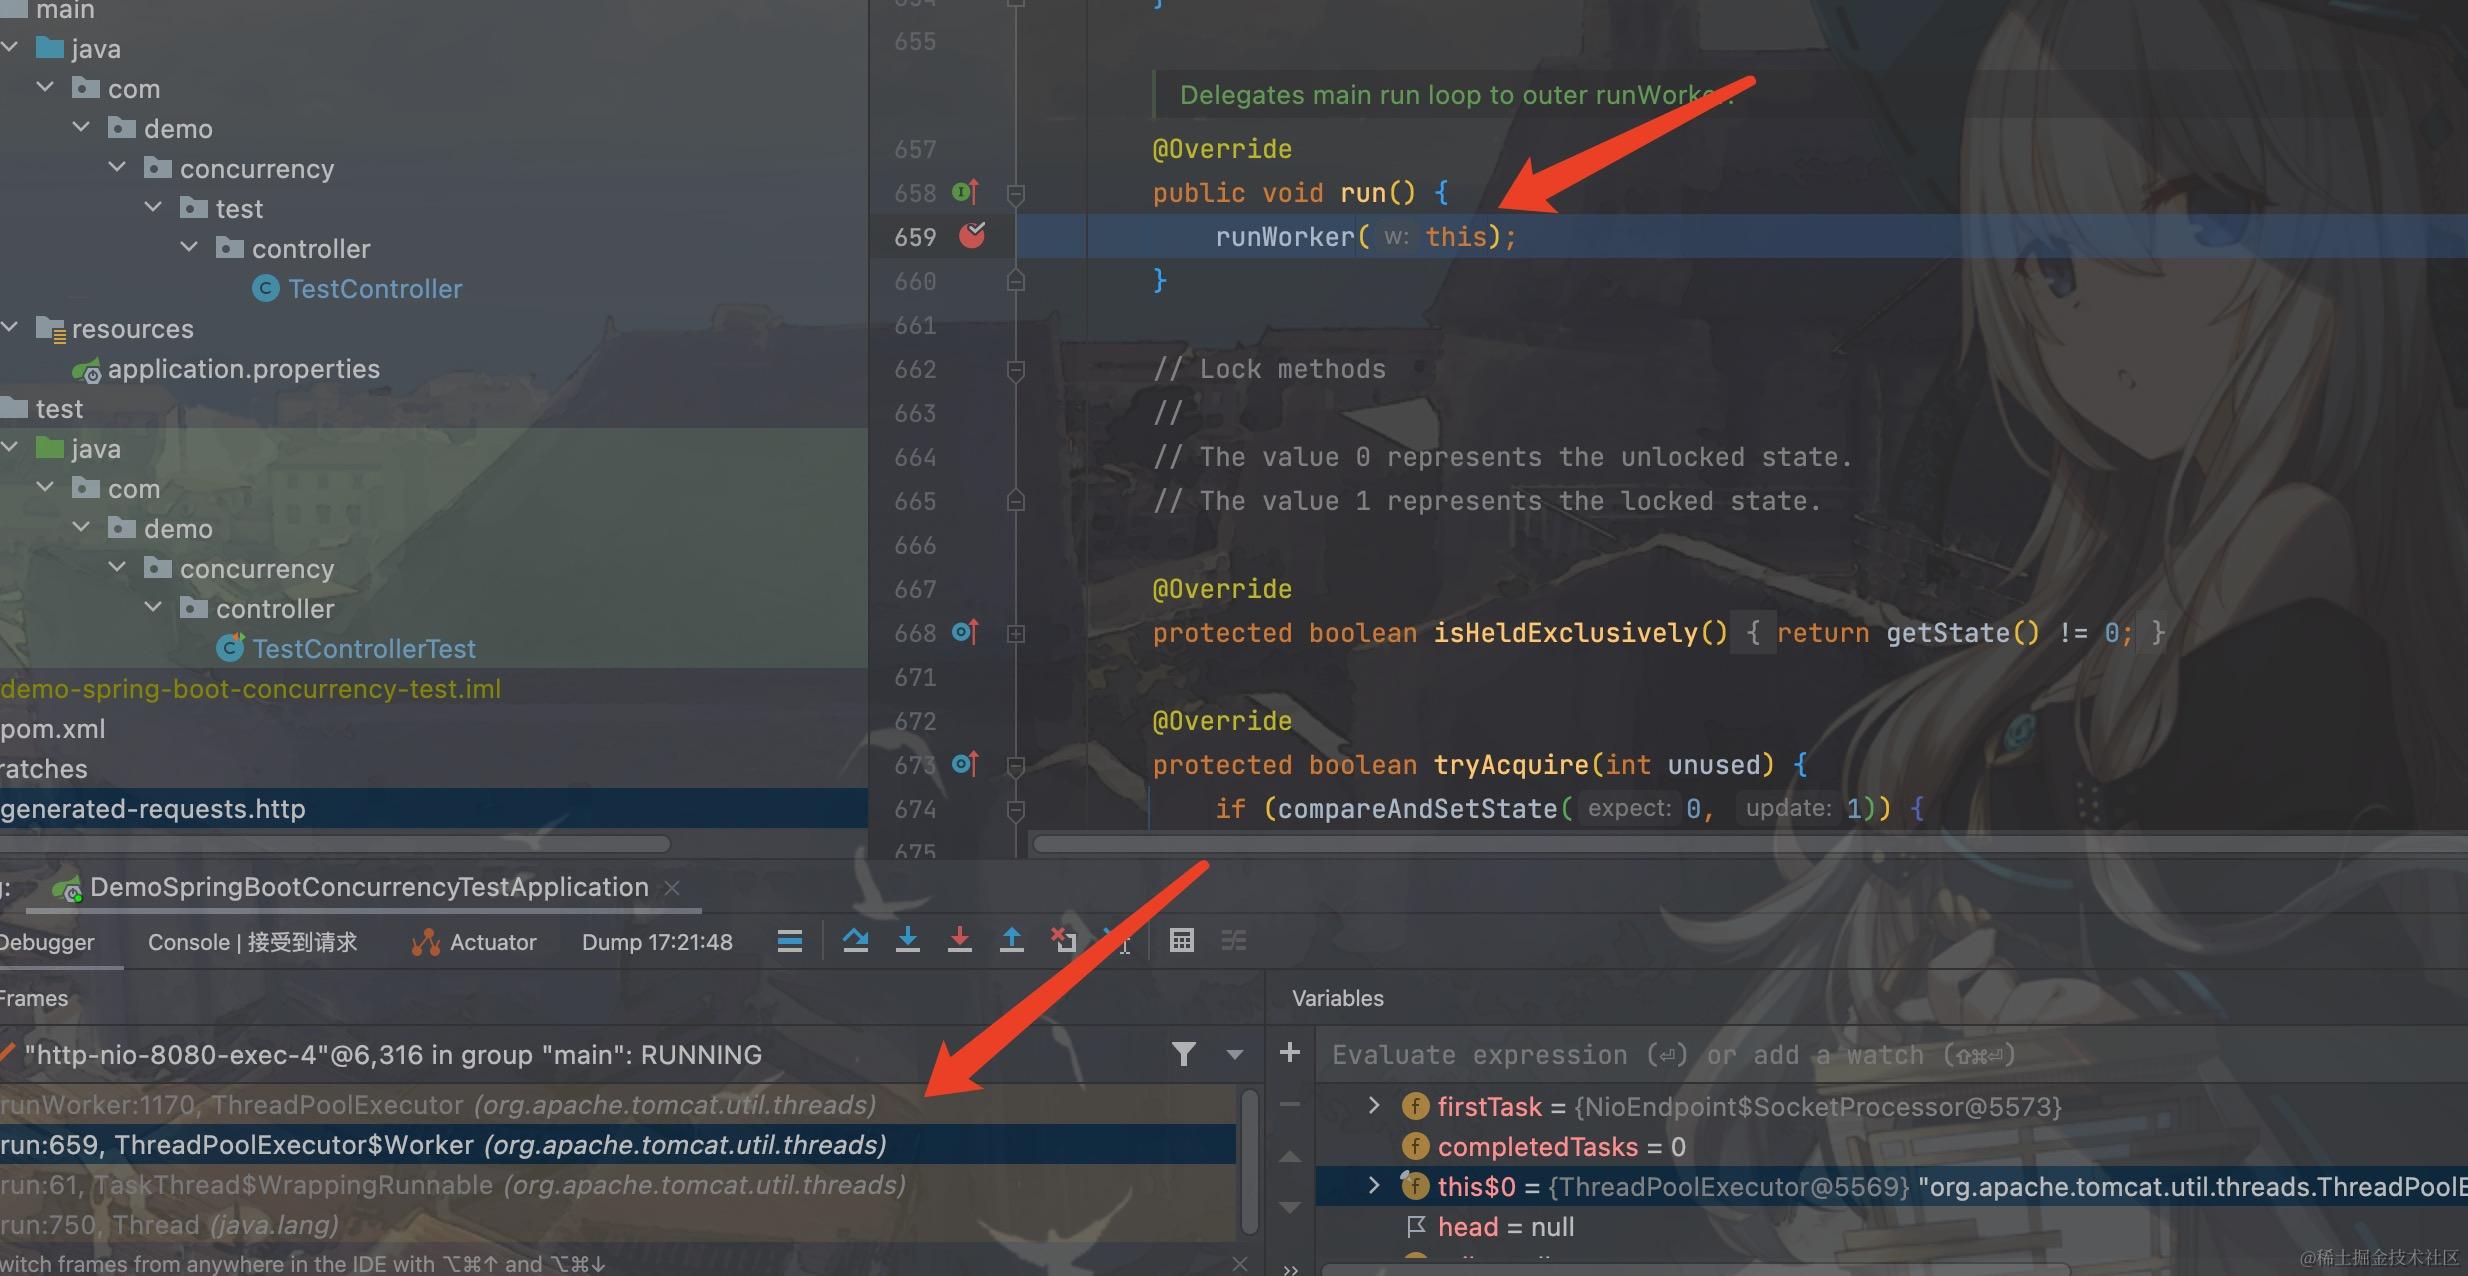Expand the folded isHeldExclusively method on line 668
This screenshot has height=1276, width=2468.
pos(1016,633)
